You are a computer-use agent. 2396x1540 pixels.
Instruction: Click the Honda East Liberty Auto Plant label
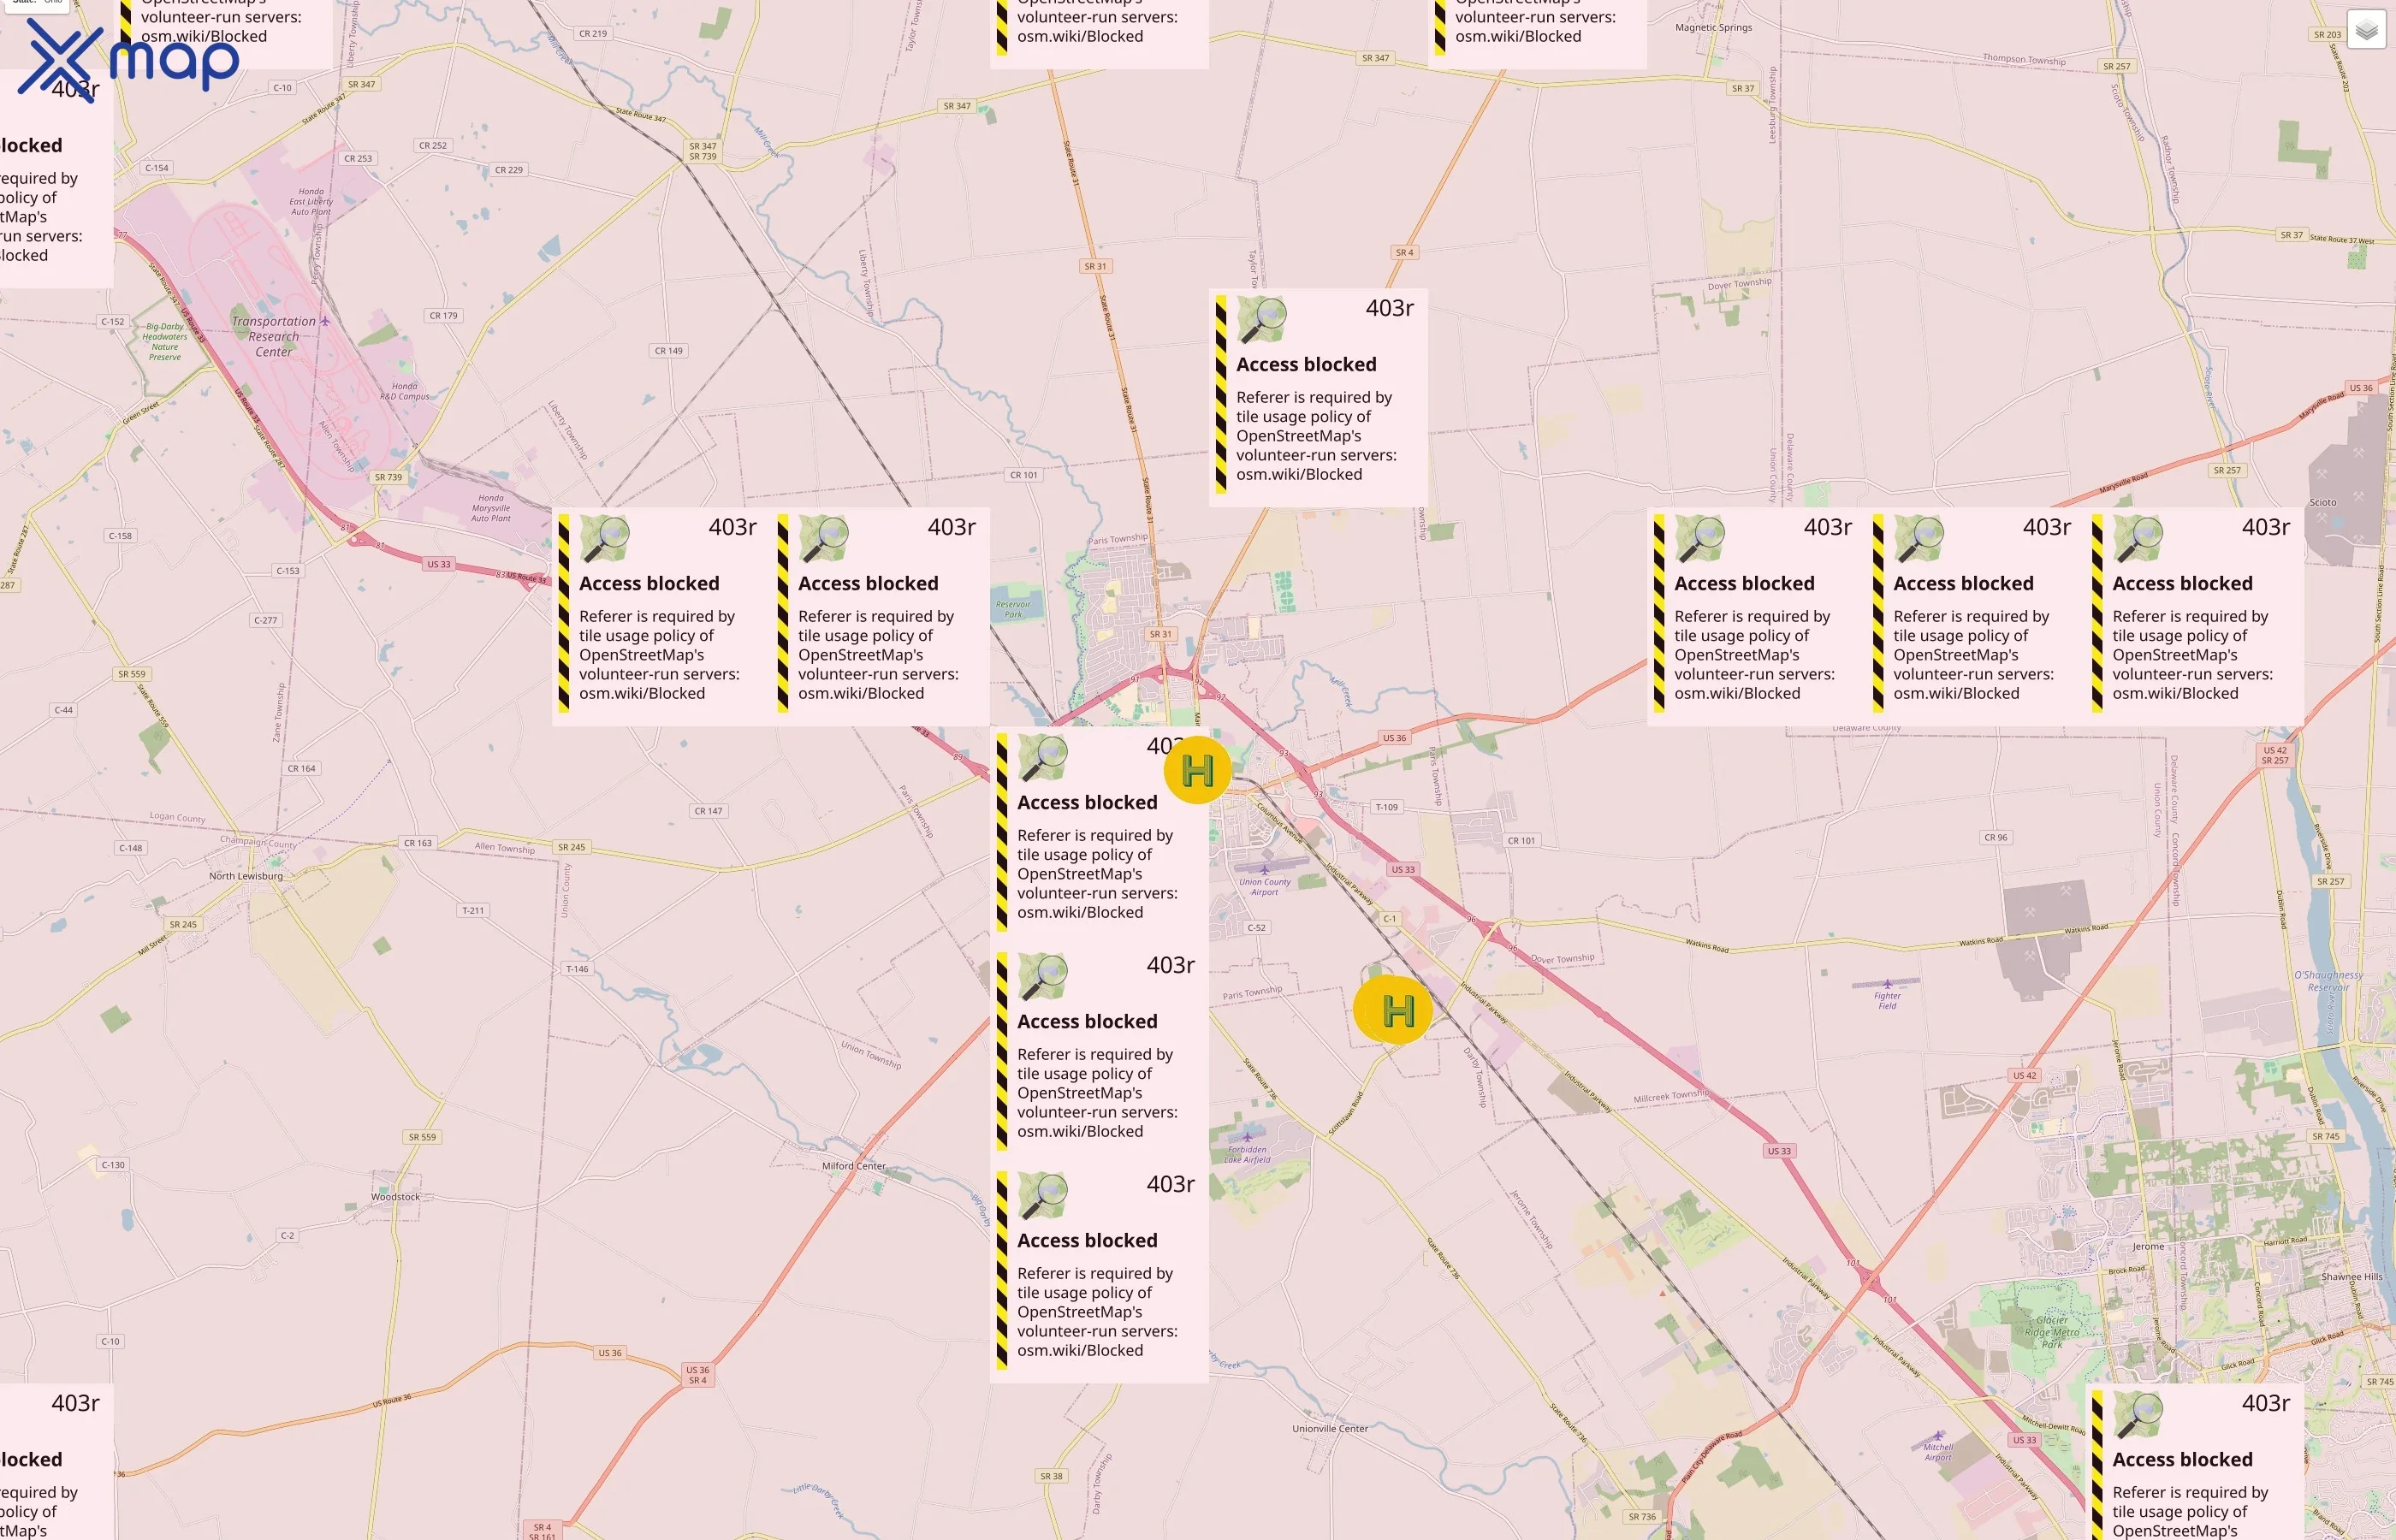[x=311, y=201]
